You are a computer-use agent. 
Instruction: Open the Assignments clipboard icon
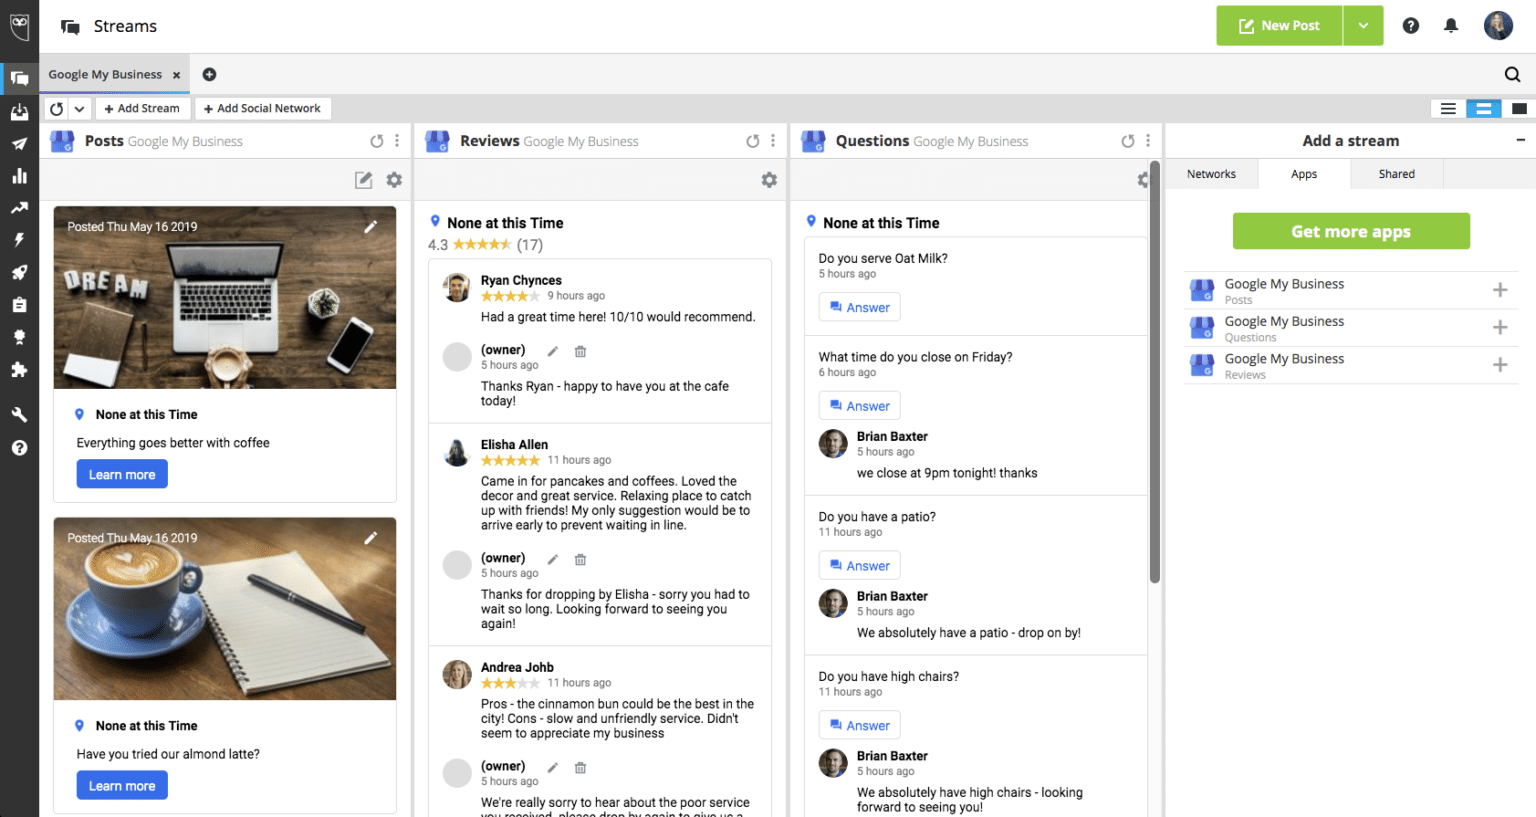pos(19,306)
